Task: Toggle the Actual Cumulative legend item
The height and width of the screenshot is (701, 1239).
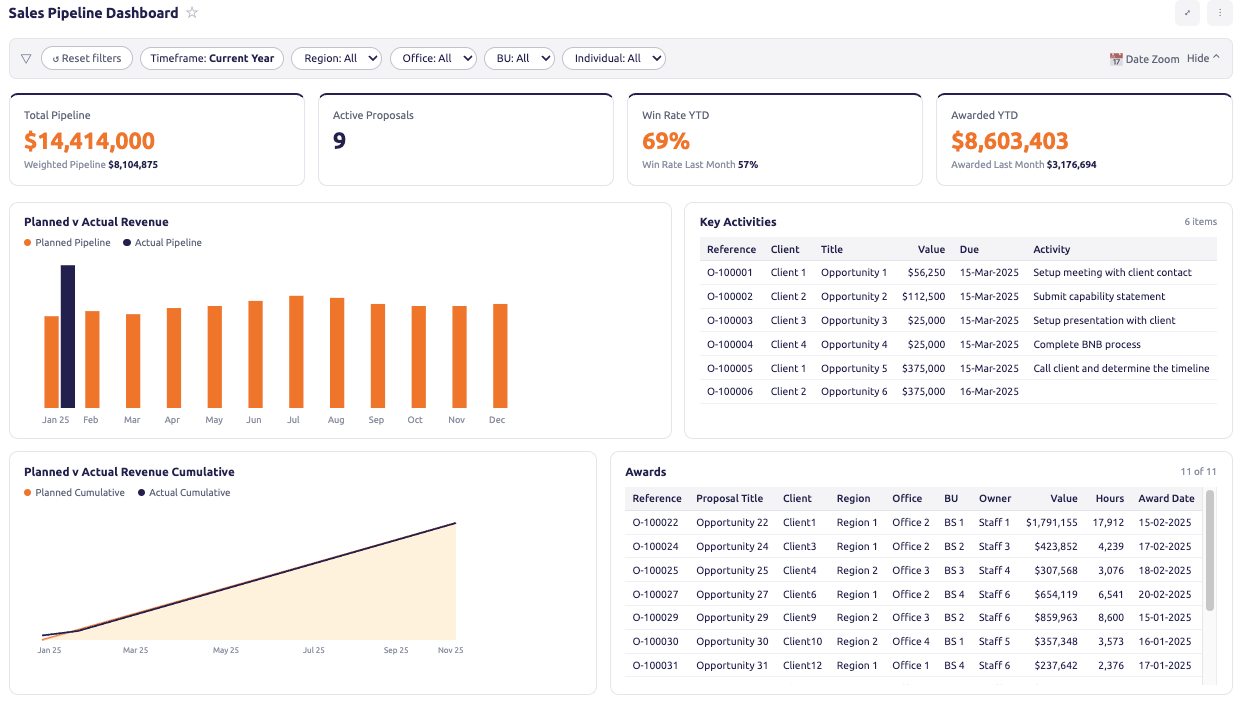Action: 184,492
